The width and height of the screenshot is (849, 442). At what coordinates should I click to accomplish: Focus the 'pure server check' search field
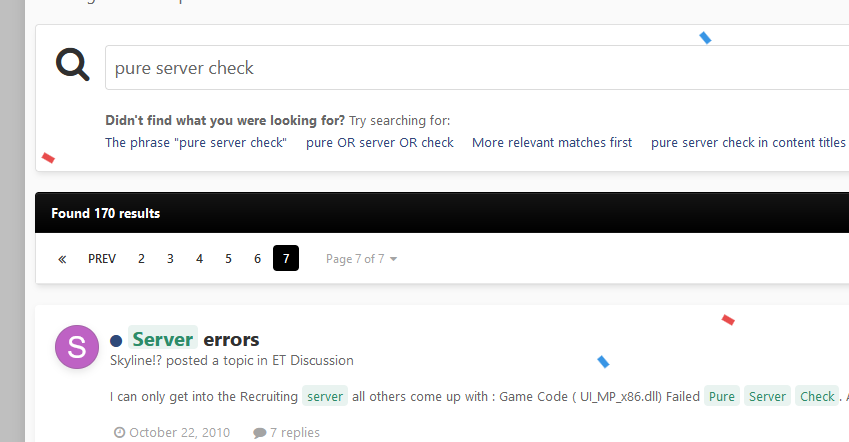[x=477, y=68]
